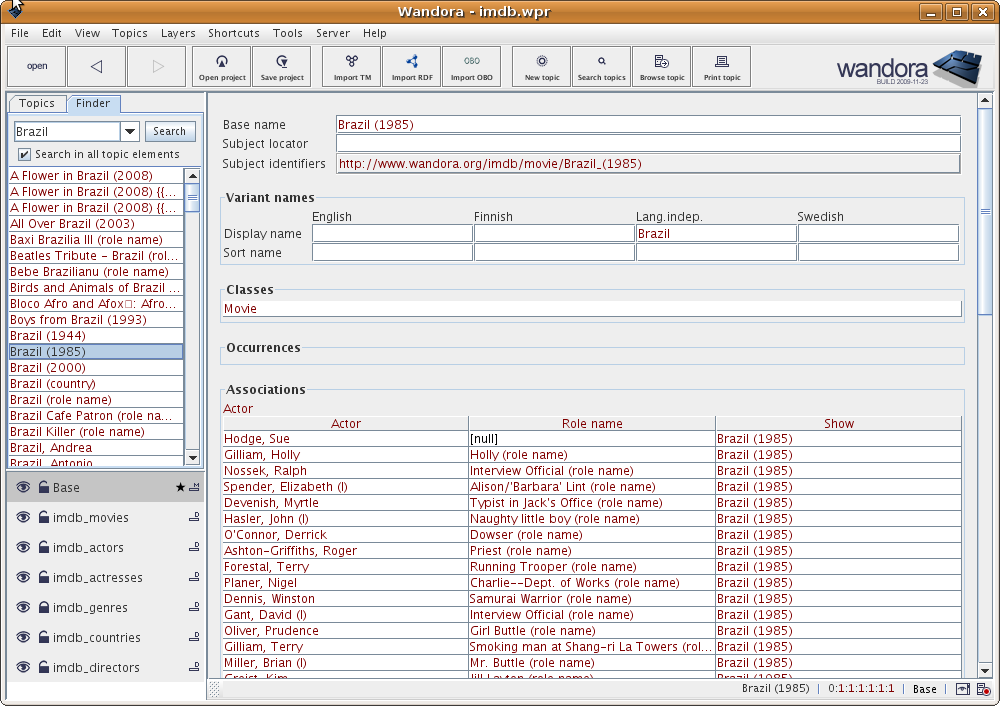Open the Shortcuts menu
The image size is (1000, 706).
click(233, 33)
